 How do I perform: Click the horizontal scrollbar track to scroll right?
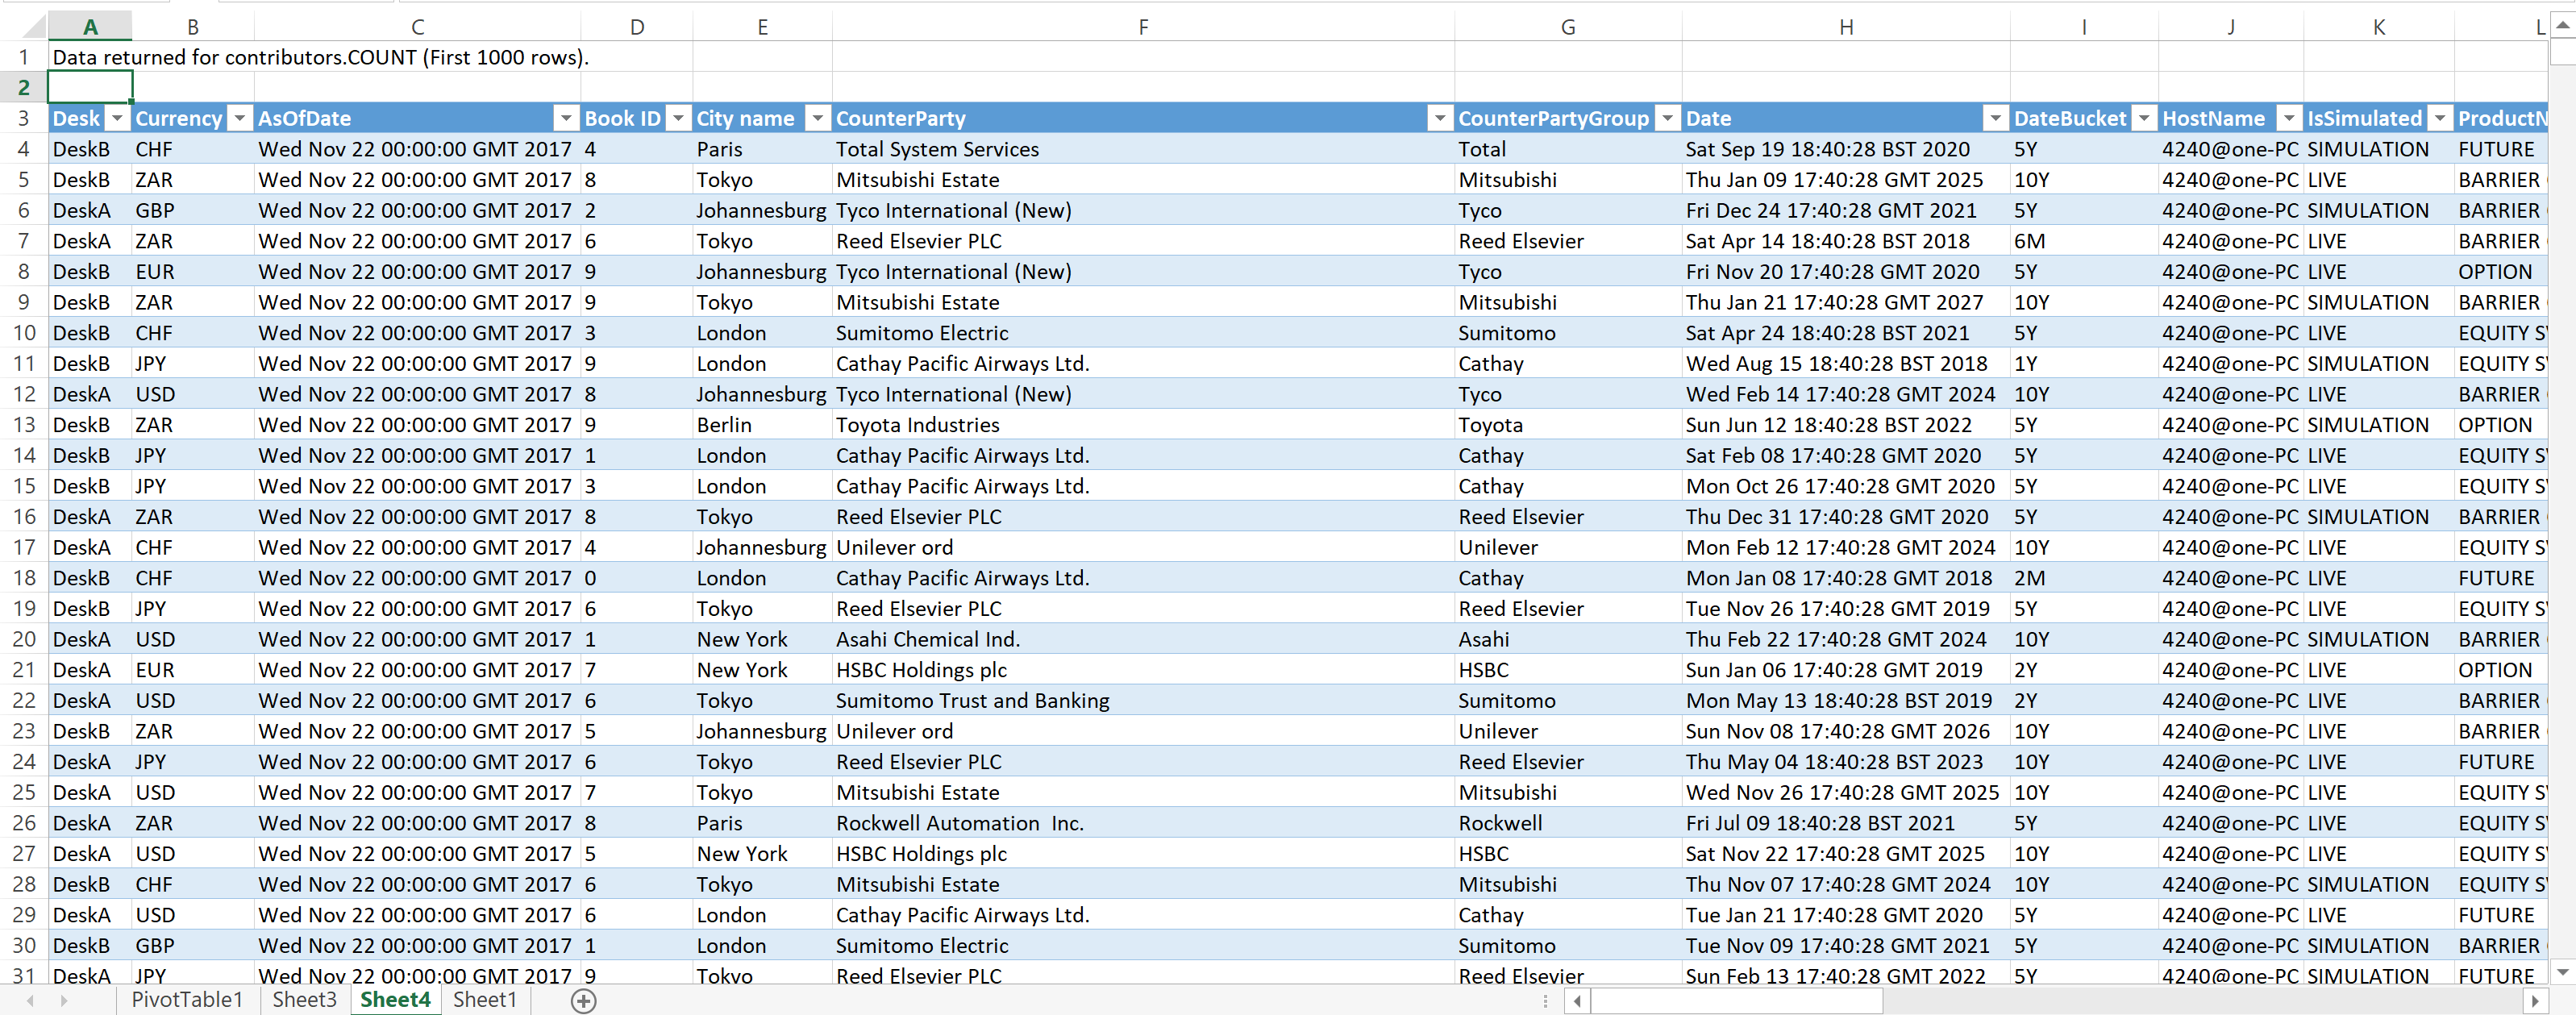coord(2200,1000)
